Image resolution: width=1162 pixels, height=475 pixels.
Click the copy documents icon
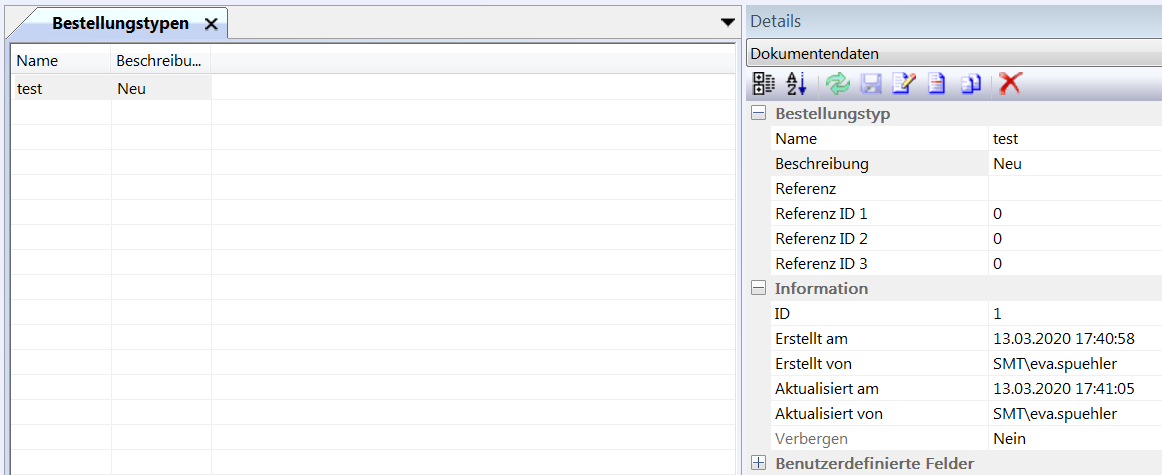970,84
